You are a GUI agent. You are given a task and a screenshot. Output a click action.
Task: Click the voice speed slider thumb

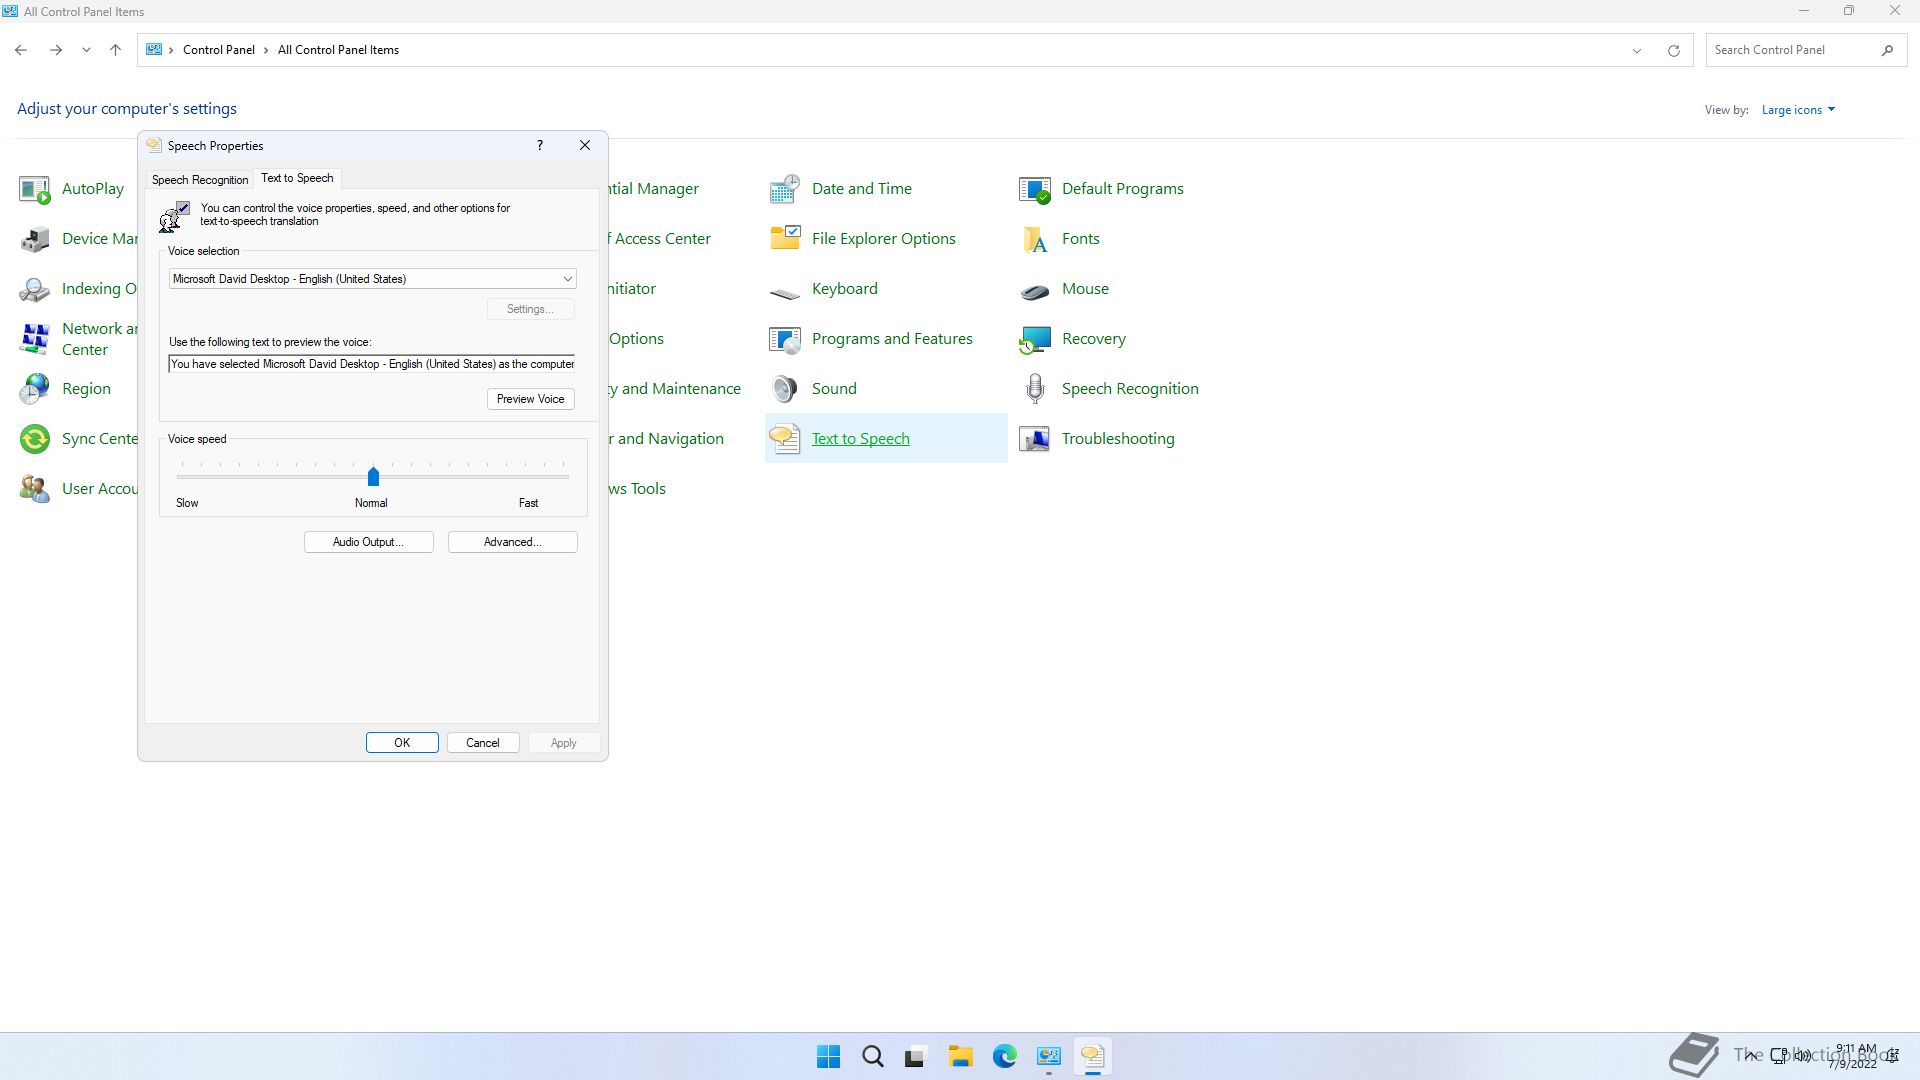pyautogui.click(x=373, y=477)
